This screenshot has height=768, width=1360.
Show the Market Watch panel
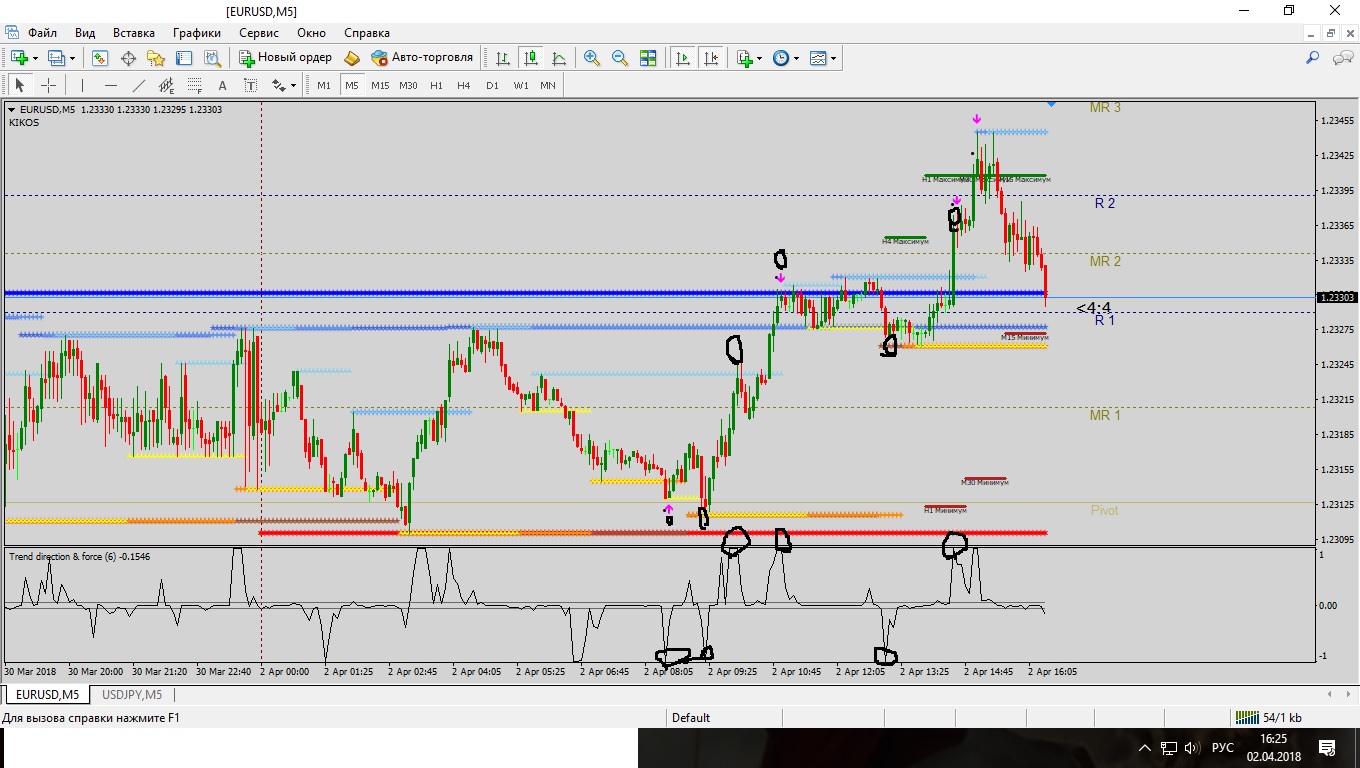[100, 58]
